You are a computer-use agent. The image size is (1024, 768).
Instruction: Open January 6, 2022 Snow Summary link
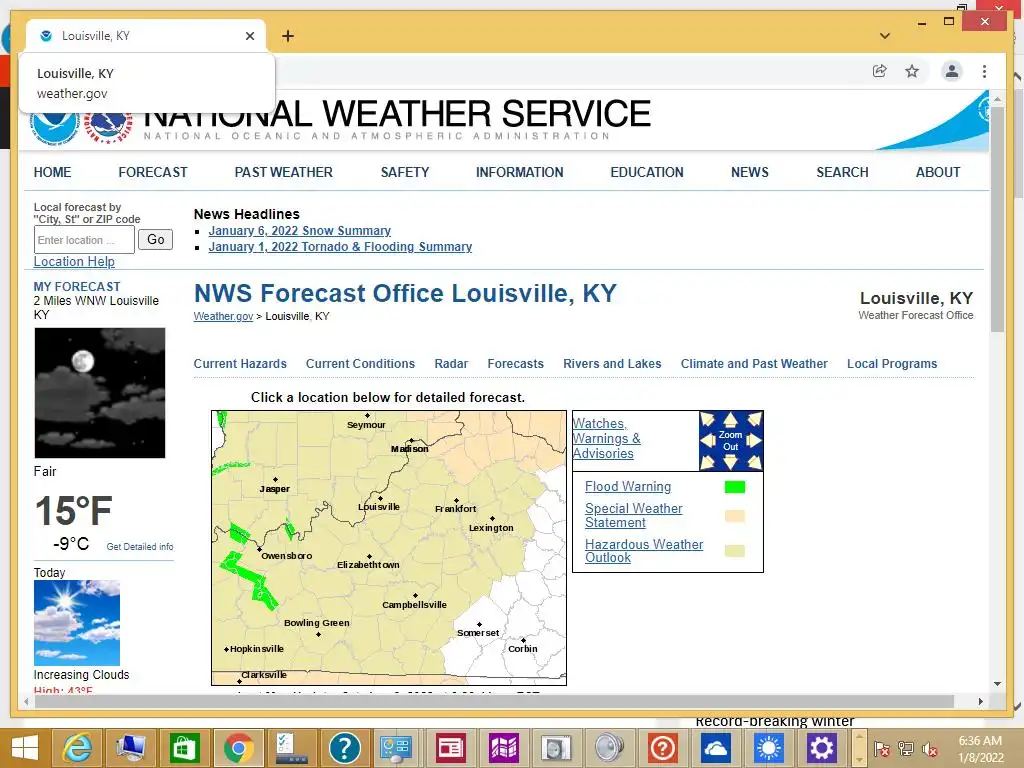click(299, 231)
